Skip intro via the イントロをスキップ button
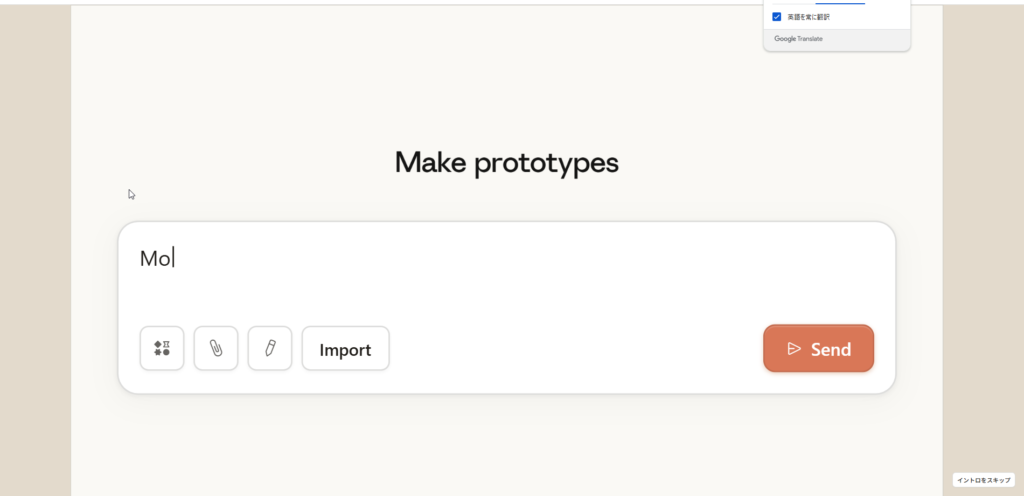This screenshot has height=496, width=1024. 982,480
